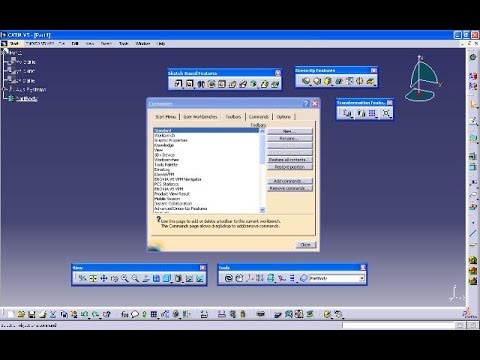Click Zoom Out in View toolbar
The height and width of the screenshot is (360, 480).
coord(135,278)
